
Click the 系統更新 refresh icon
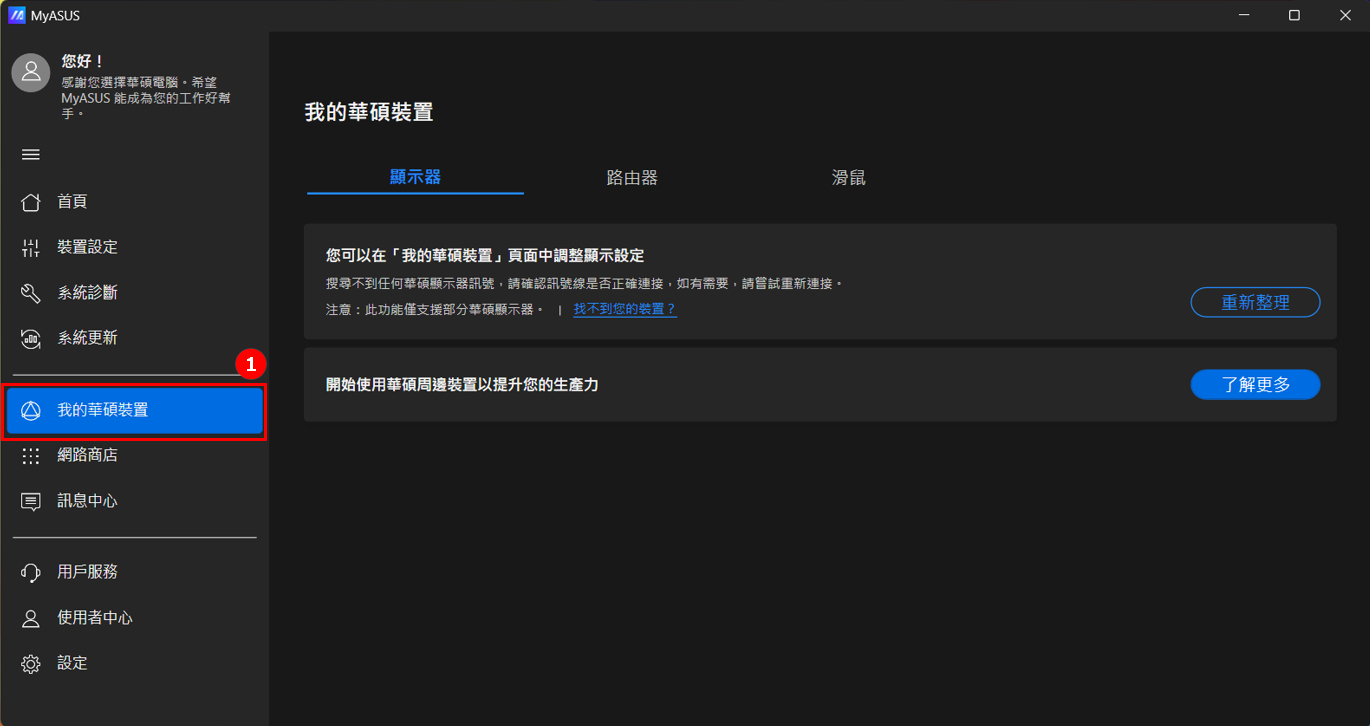tap(31, 339)
